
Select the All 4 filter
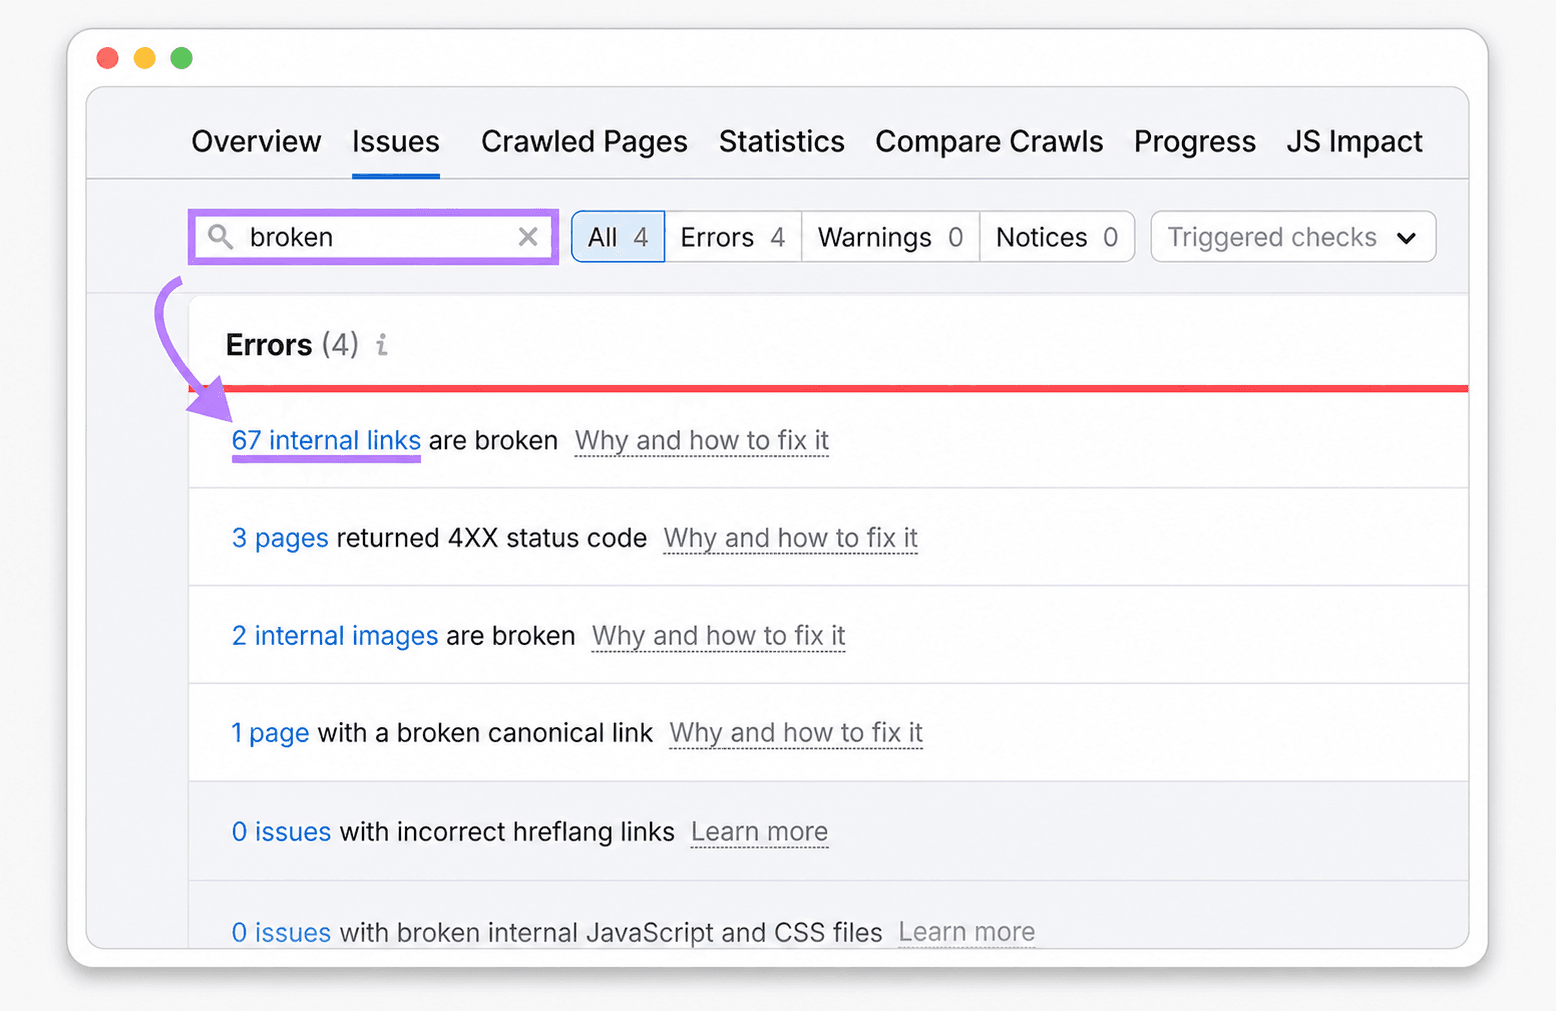point(618,237)
